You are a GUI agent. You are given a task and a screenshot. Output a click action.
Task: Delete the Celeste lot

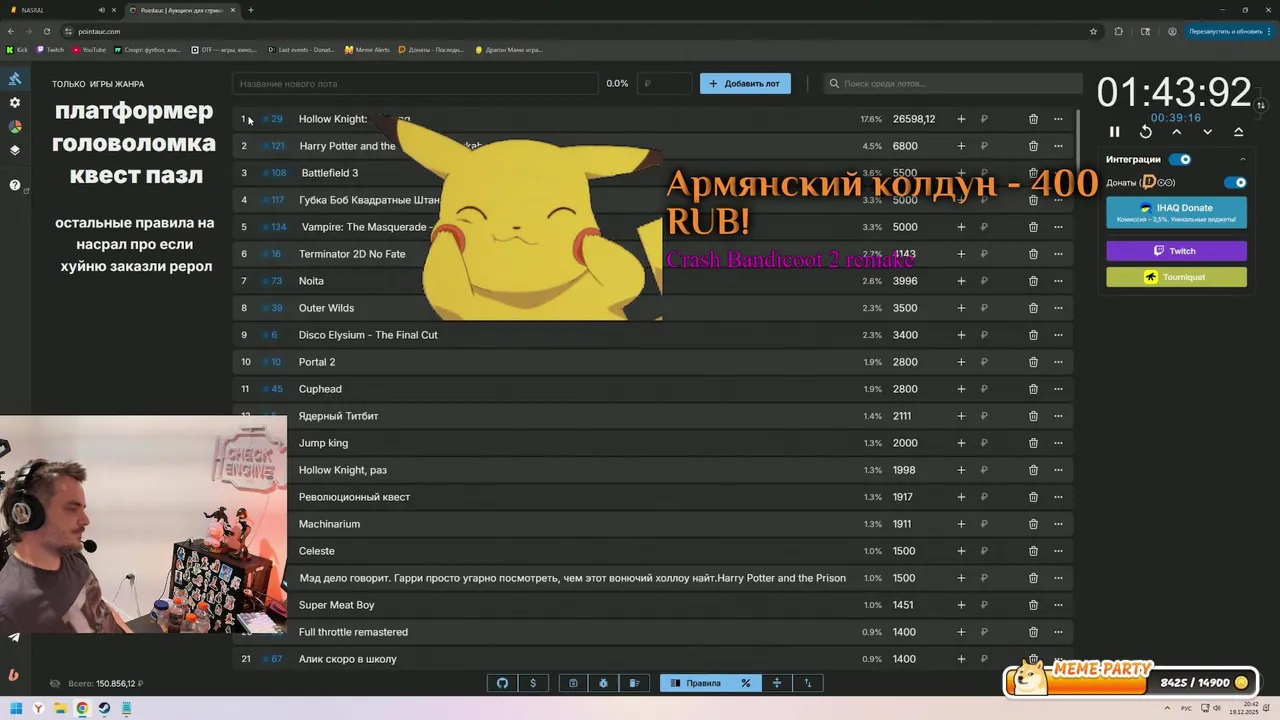pyautogui.click(x=1033, y=551)
